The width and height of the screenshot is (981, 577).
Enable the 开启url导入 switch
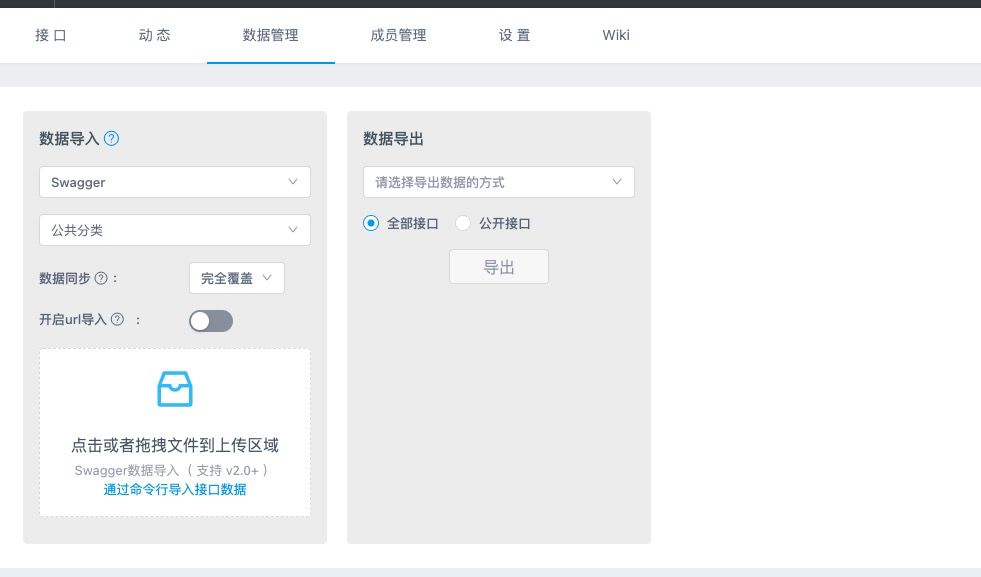click(211, 321)
